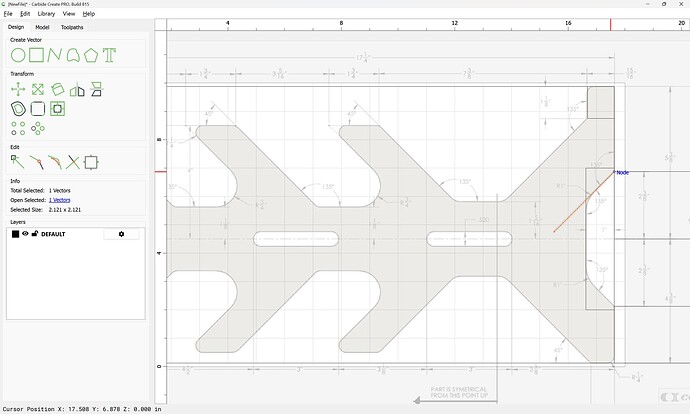This screenshot has height=414, width=690.
Task: Activate the Rotate transform tool
Action: coord(57,89)
